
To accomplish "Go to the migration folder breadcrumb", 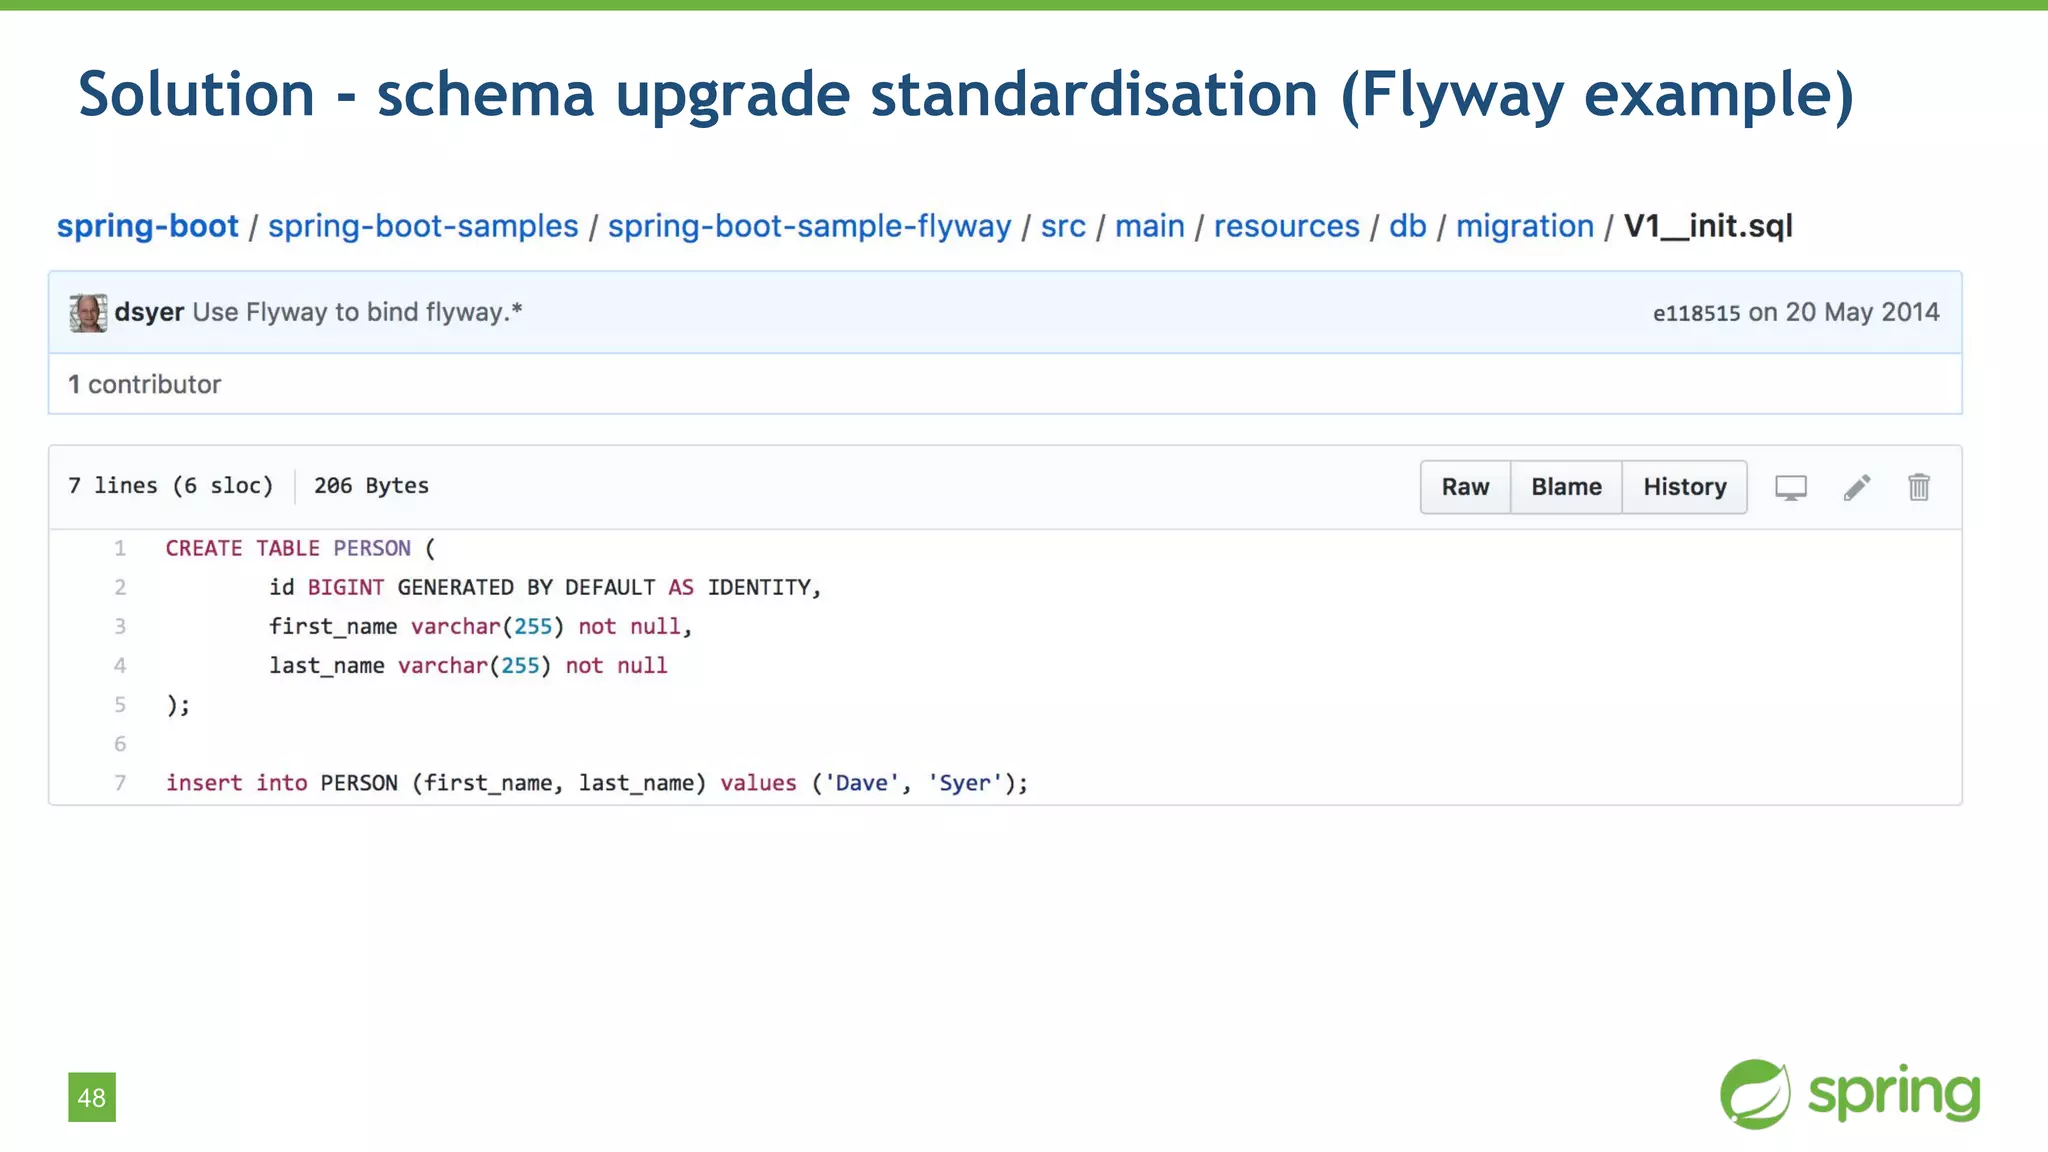I will 1525,226.
